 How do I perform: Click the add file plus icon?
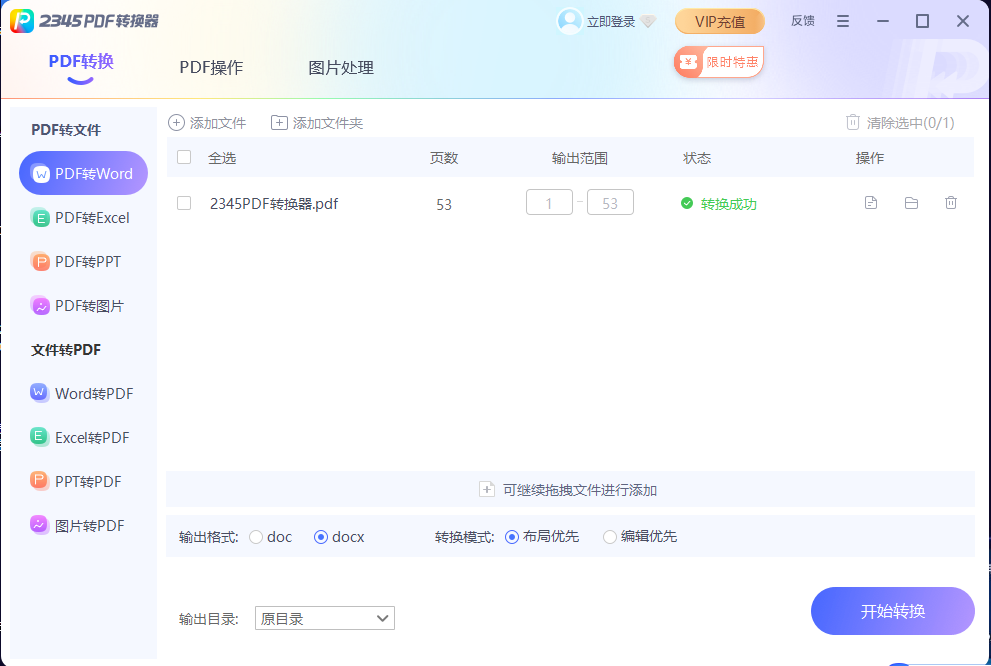tap(176, 123)
